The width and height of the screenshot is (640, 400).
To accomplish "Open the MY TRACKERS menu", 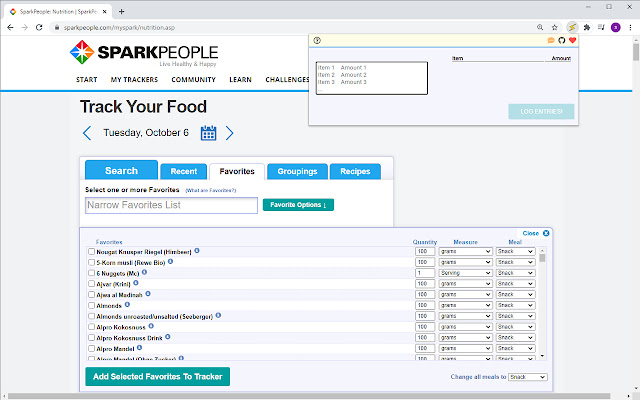I will 134,80.
